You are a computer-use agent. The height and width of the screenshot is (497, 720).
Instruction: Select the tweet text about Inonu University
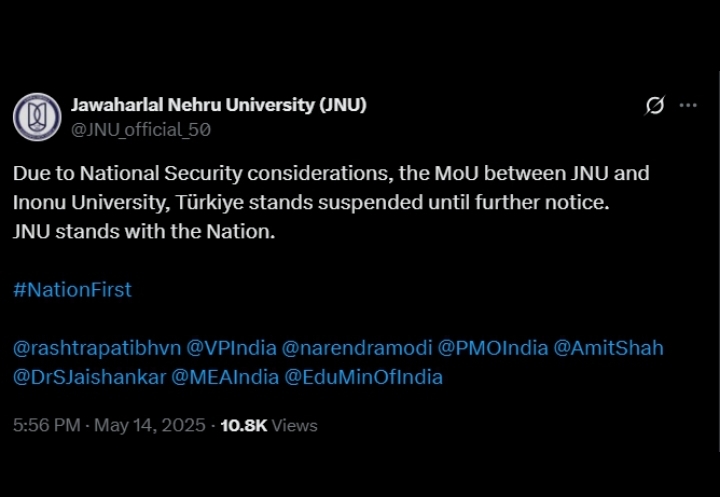coord(331,188)
